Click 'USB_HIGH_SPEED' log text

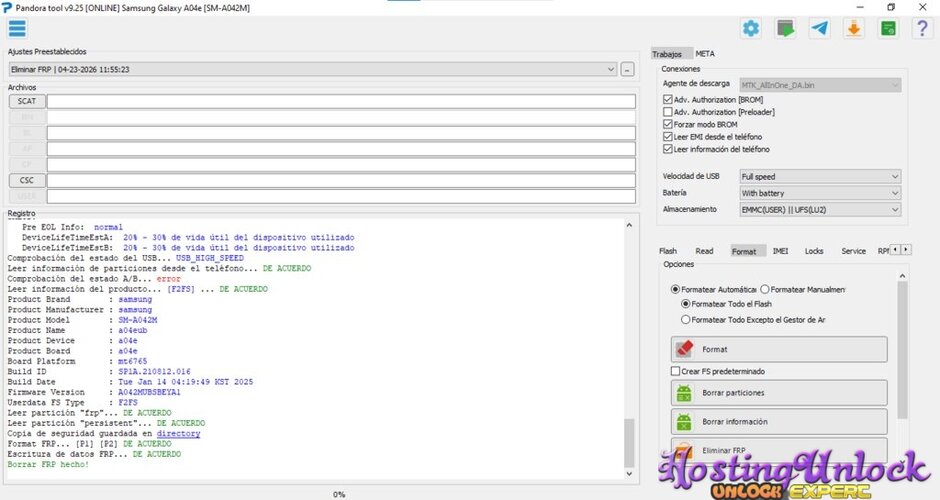coord(210,258)
